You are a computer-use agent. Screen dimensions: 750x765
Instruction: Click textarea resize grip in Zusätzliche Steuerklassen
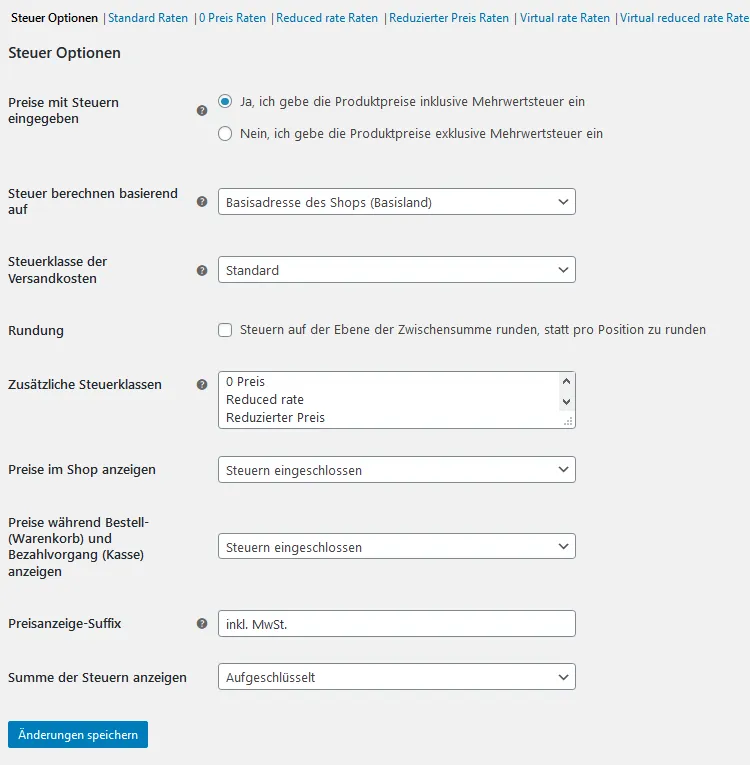click(x=568, y=422)
